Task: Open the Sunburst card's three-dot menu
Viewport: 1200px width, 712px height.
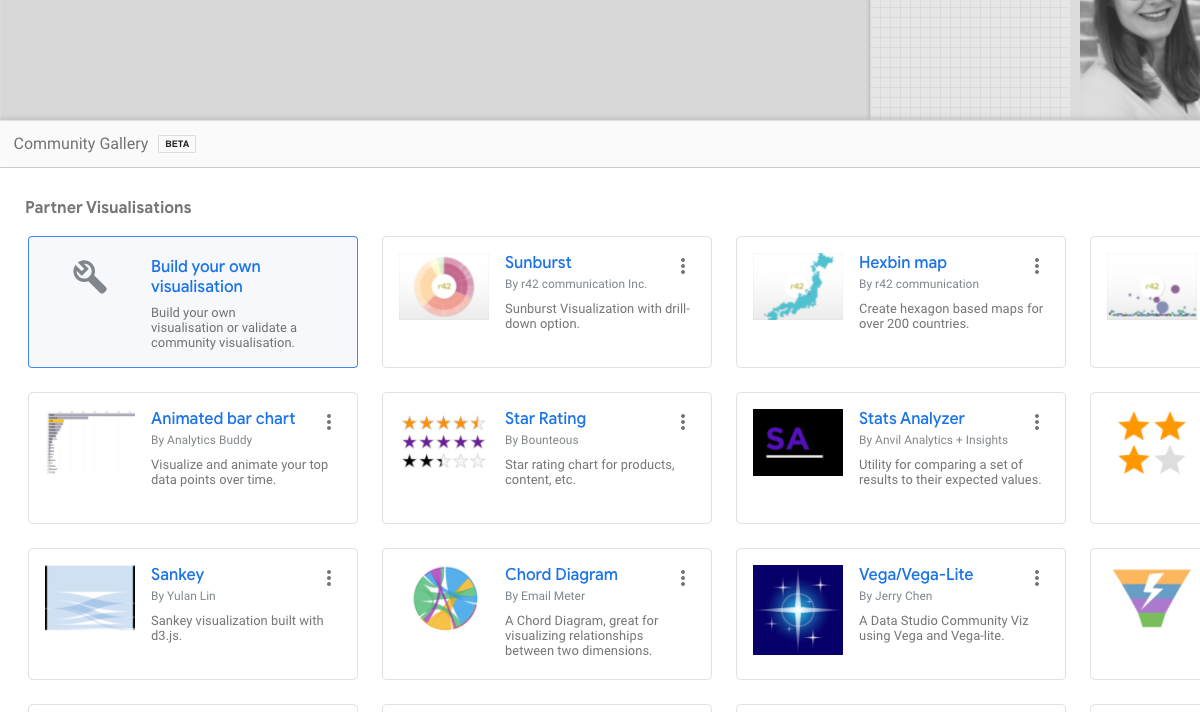Action: tap(683, 266)
